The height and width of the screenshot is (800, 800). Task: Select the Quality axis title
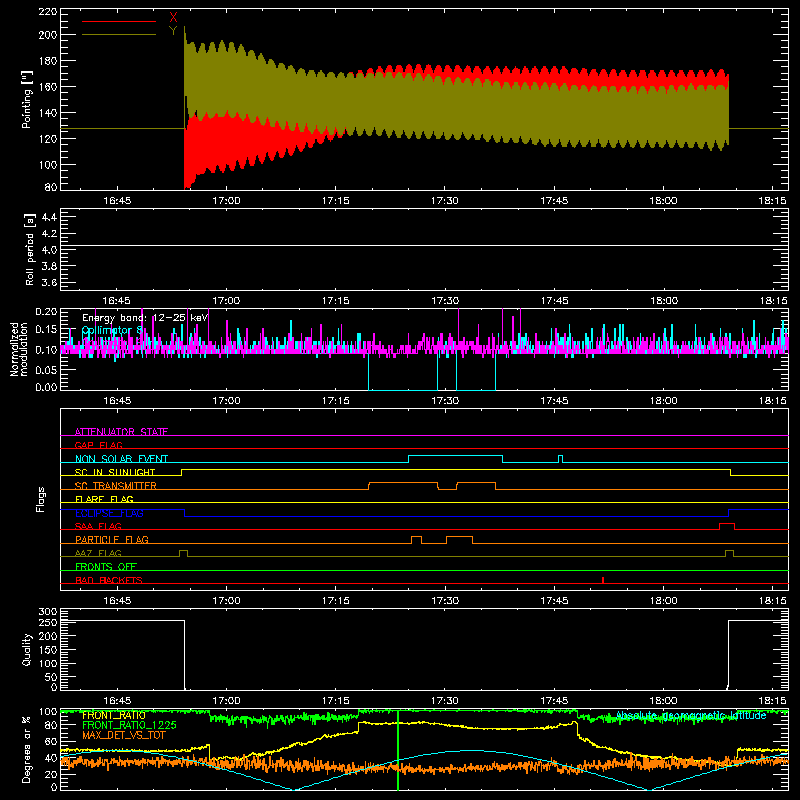pyautogui.click(x=27, y=649)
